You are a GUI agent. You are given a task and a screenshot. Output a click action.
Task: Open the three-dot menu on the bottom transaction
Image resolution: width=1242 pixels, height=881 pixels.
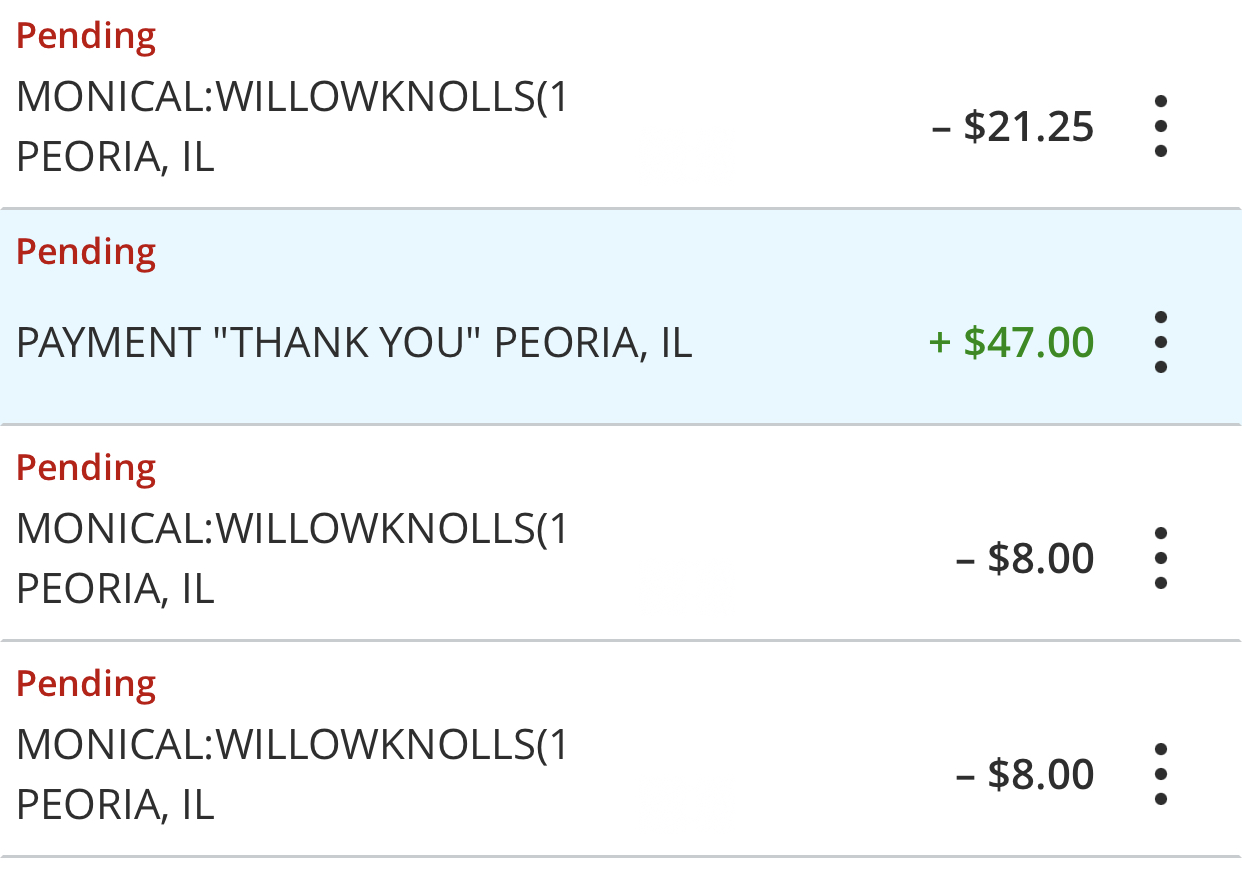[x=1160, y=774]
